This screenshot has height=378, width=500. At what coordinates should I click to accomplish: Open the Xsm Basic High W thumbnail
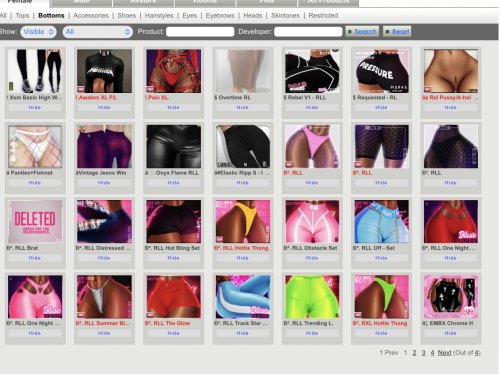coord(35,71)
